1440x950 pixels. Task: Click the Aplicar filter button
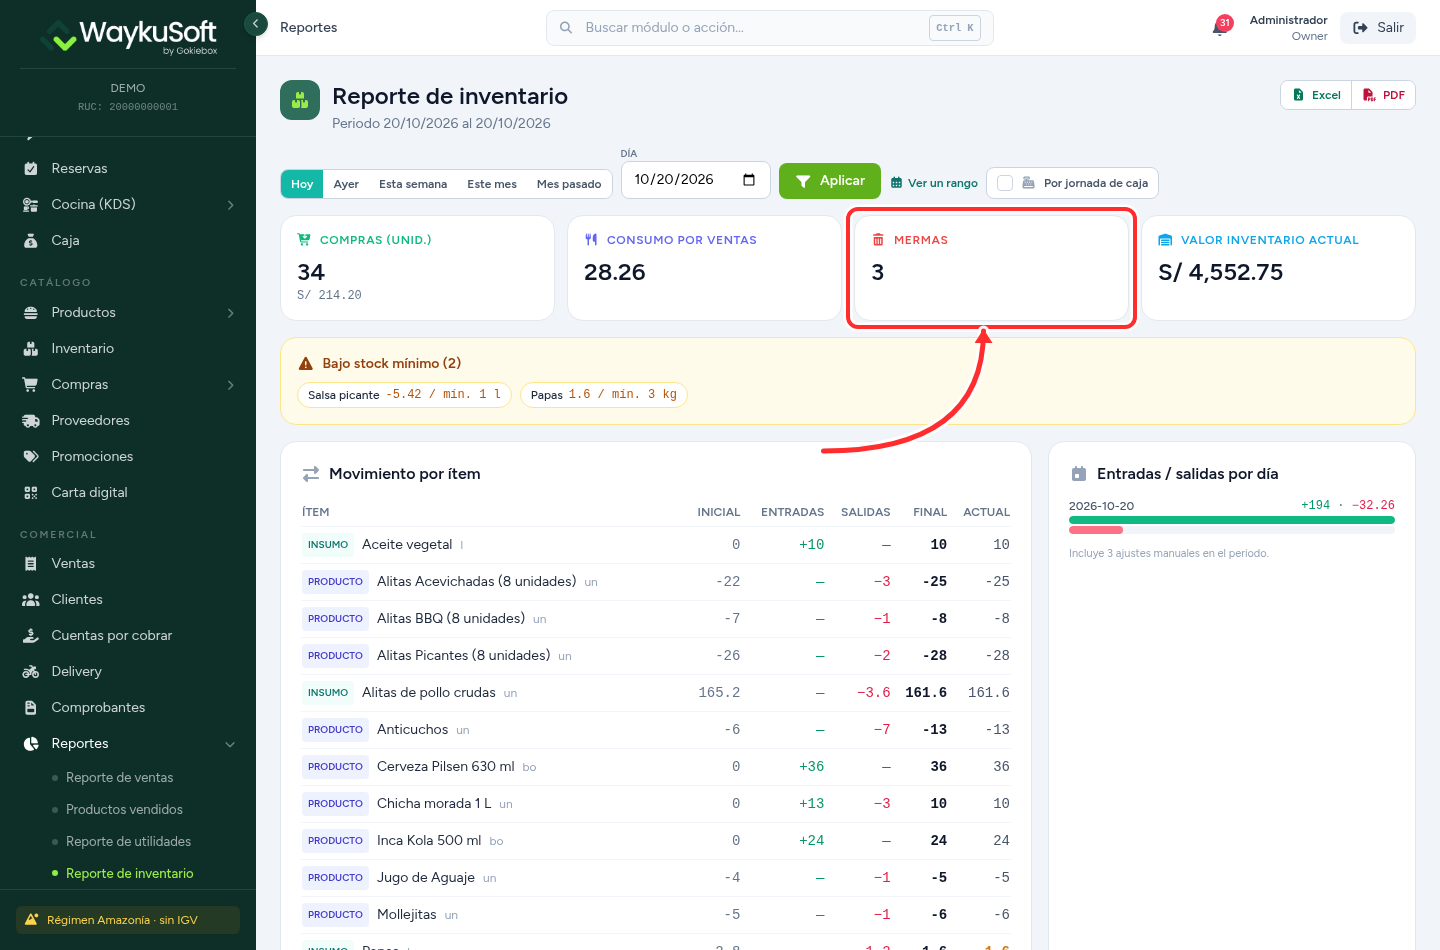tap(830, 181)
